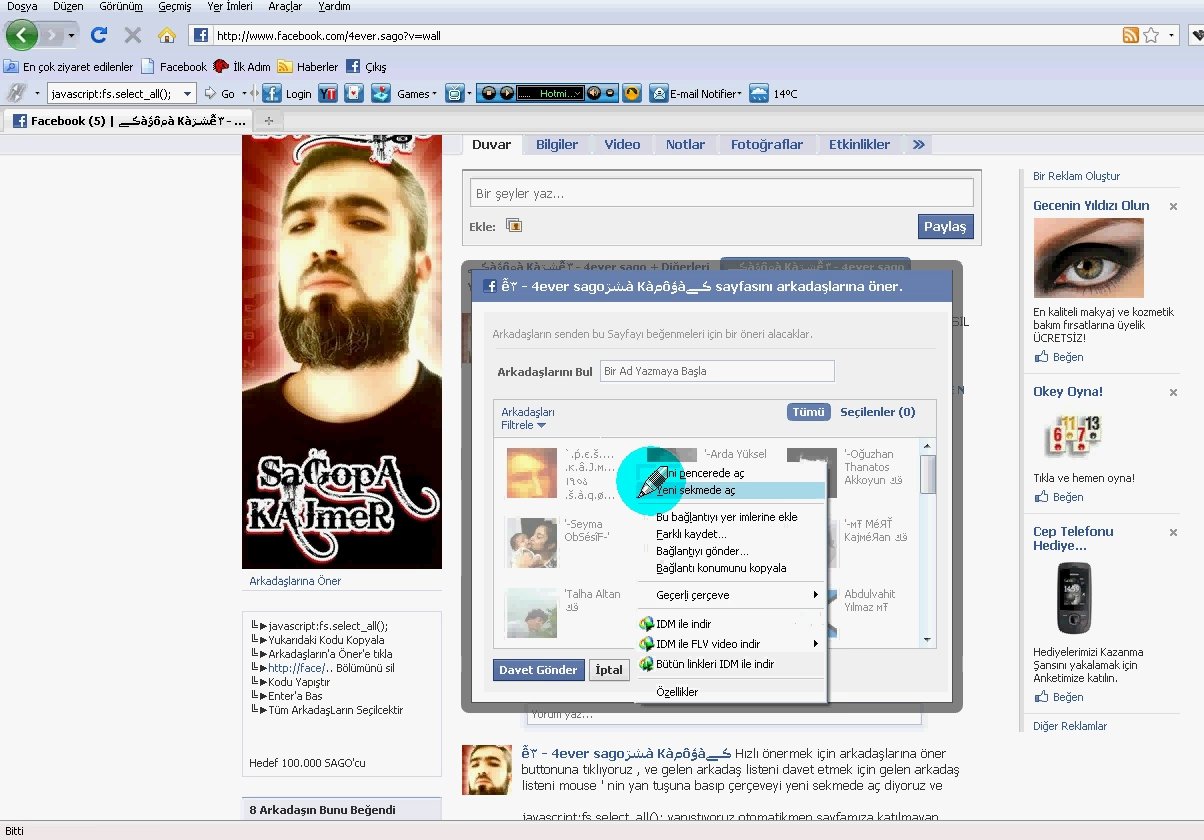
Task: Click the friend list scroll down arrow
Action: coord(928,640)
